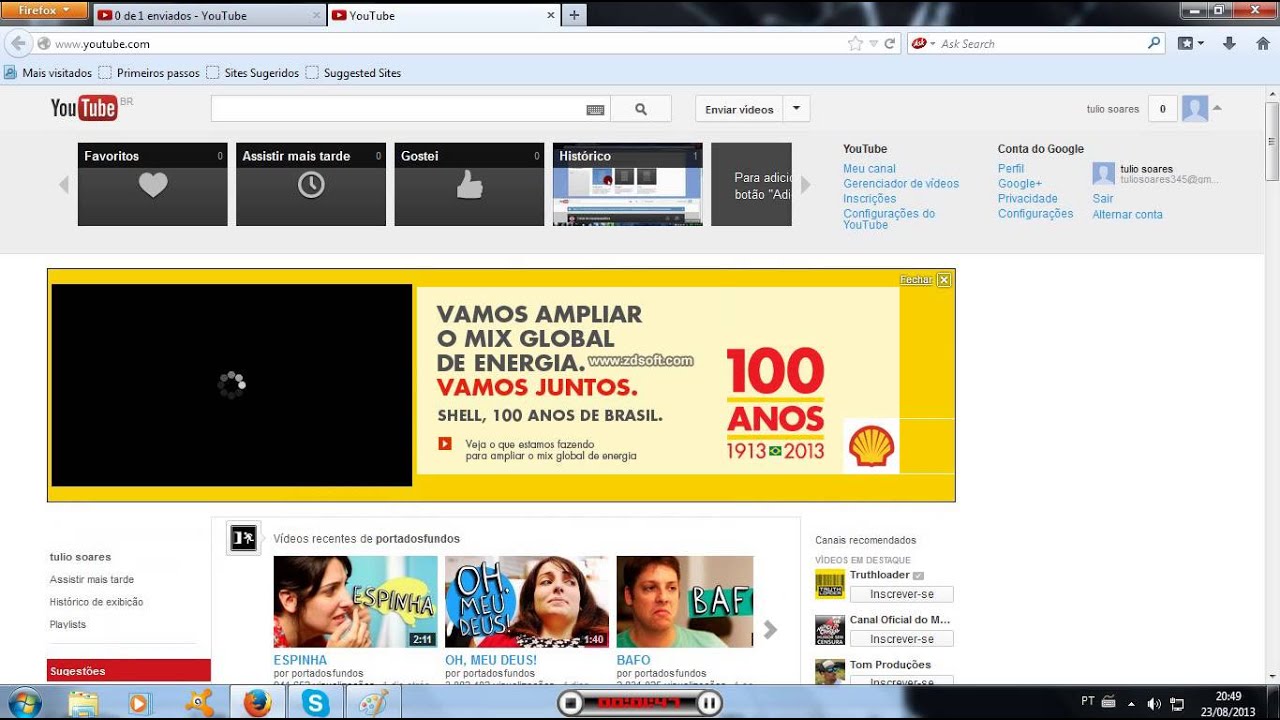Reload the page with refresh icon
The height and width of the screenshot is (720, 1280).
pyautogui.click(x=889, y=44)
